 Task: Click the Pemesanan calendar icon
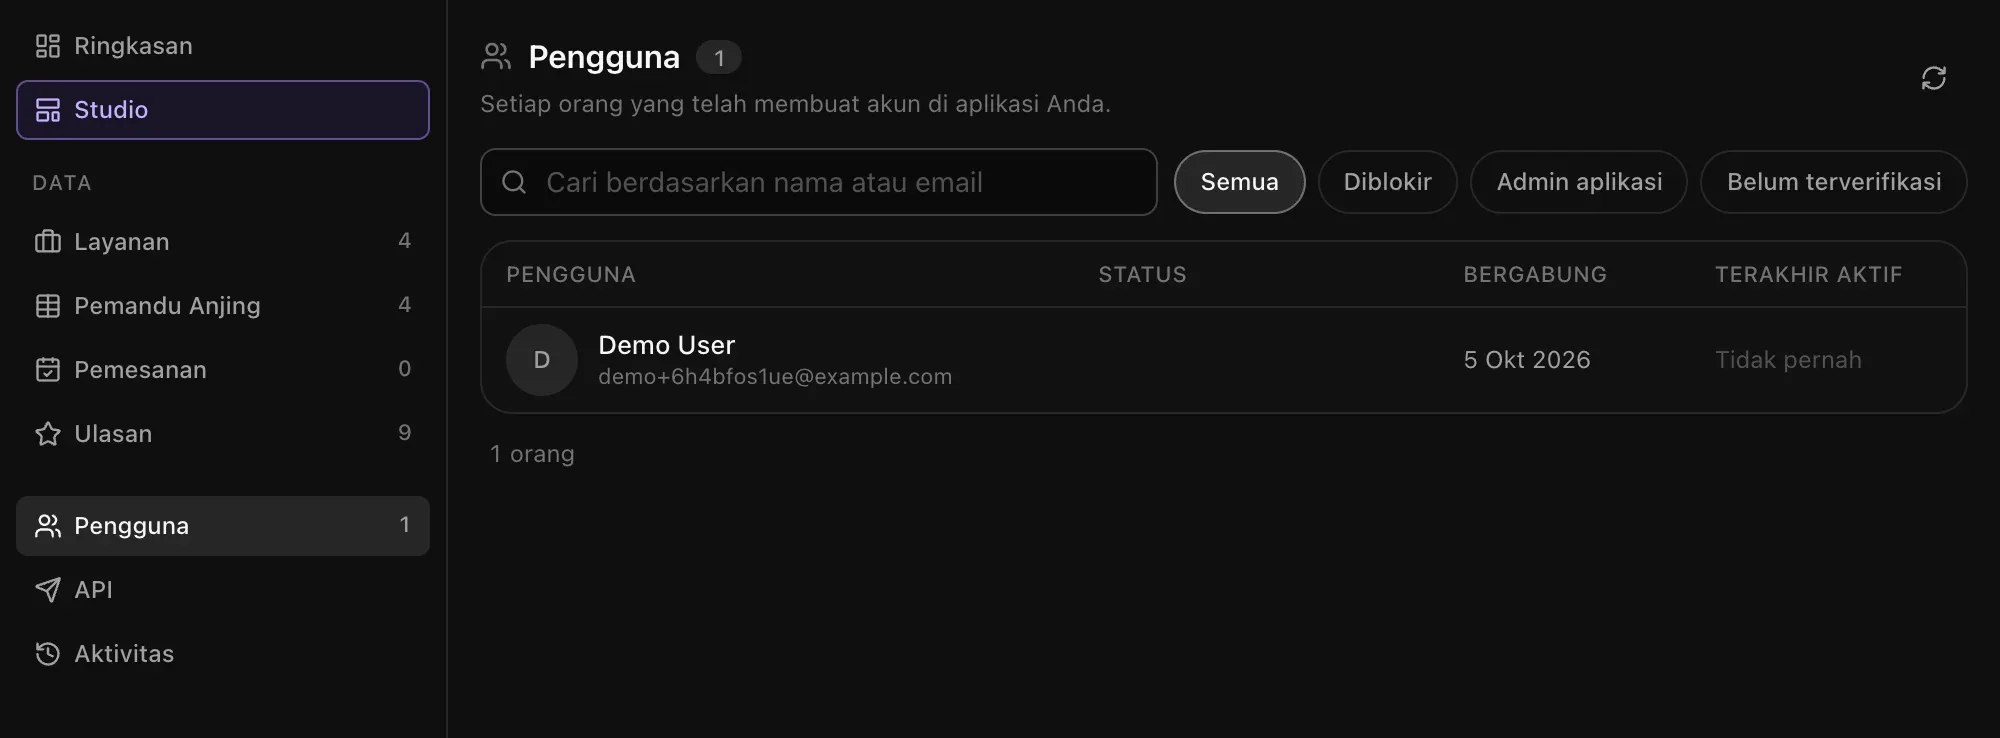[x=48, y=370]
